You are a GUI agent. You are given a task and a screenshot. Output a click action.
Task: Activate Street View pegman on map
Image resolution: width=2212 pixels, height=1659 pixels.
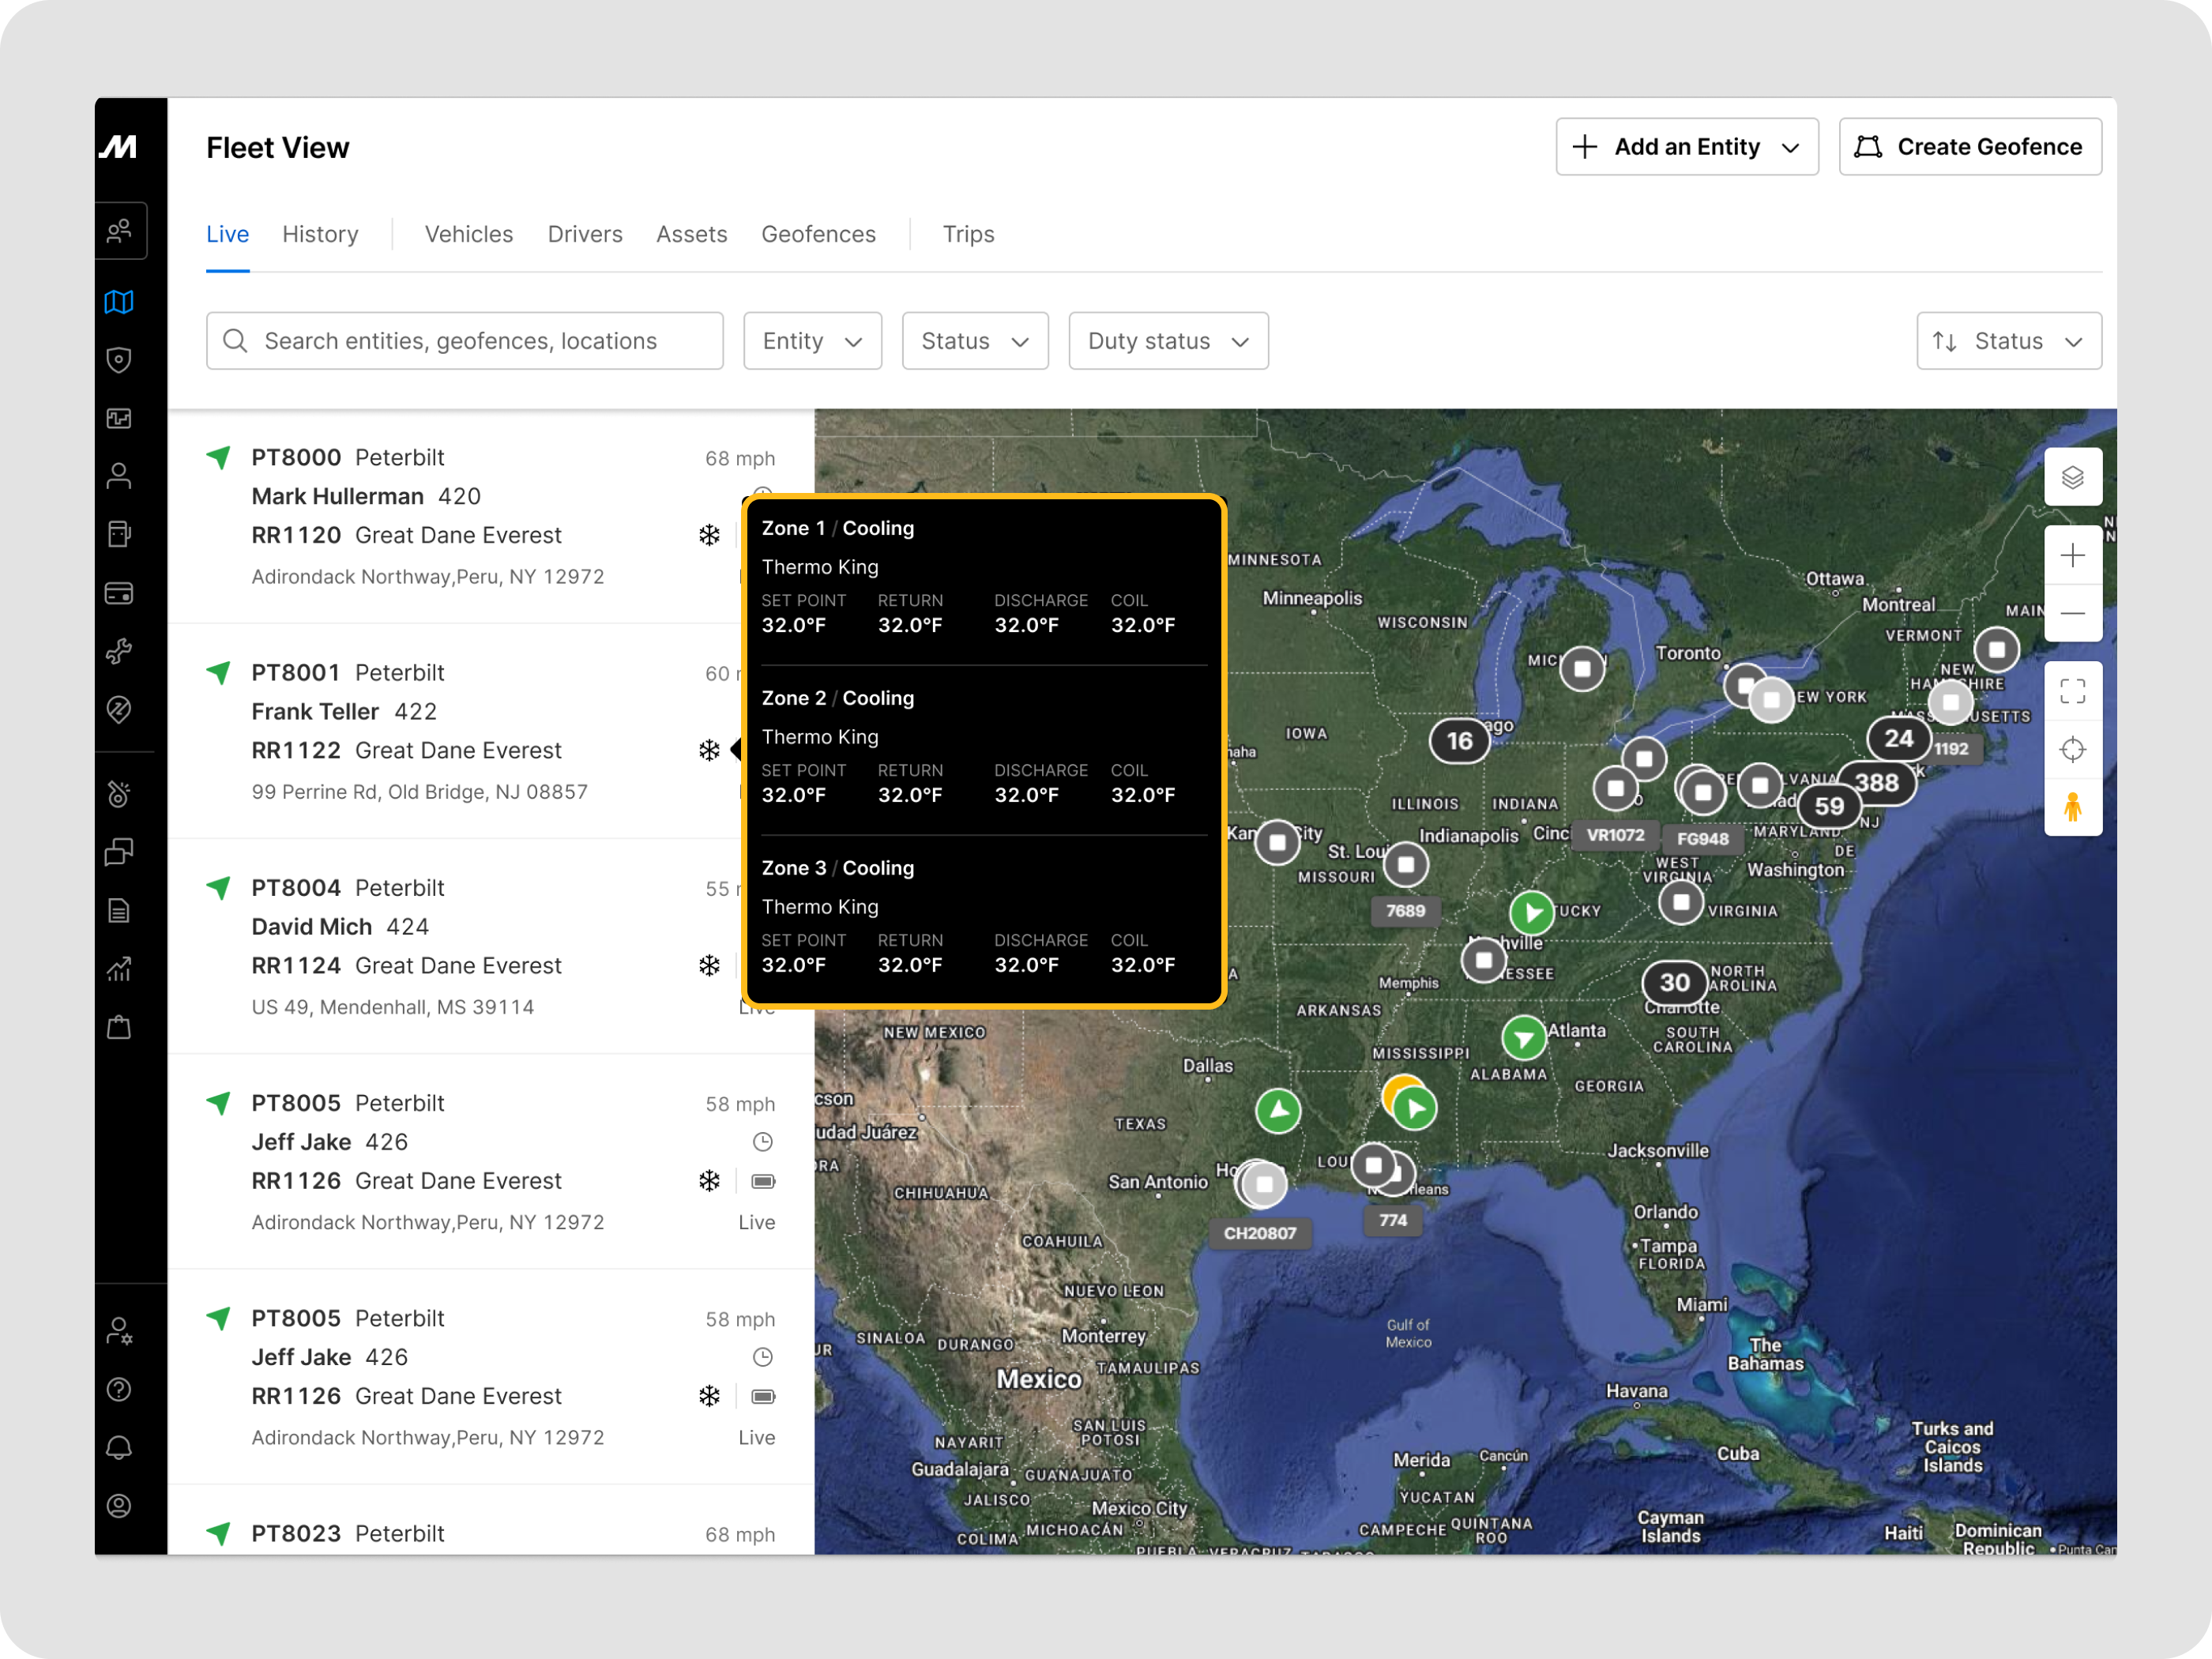(x=2072, y=807)
